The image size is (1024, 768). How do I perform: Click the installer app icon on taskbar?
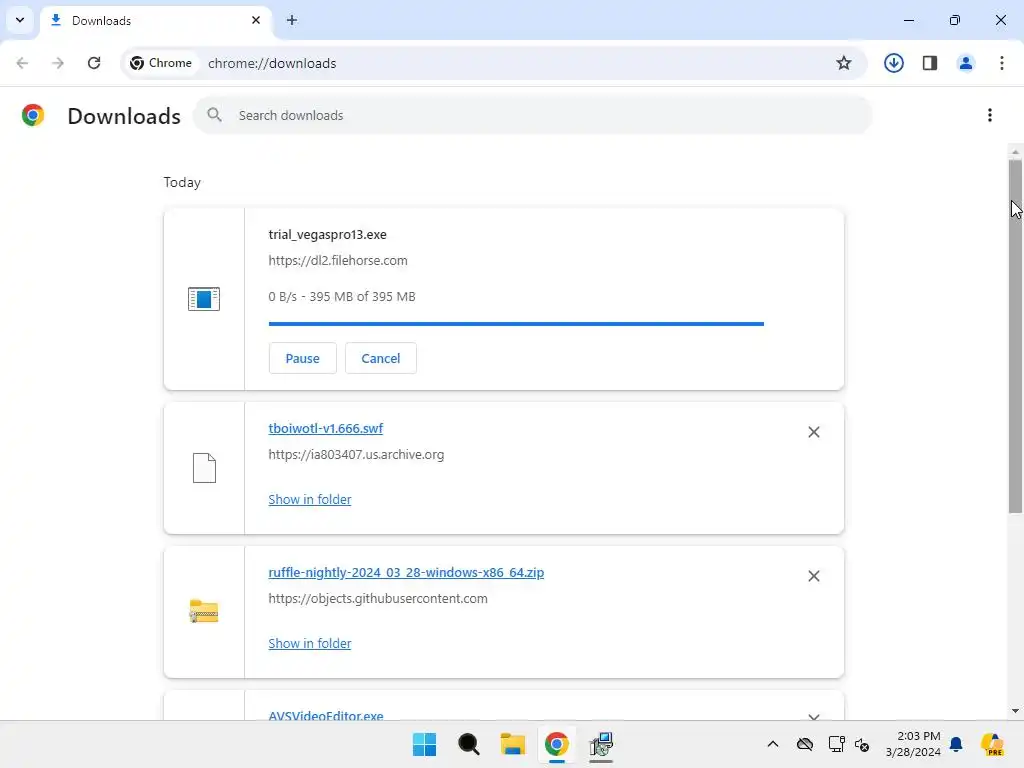tap(601, 744)
